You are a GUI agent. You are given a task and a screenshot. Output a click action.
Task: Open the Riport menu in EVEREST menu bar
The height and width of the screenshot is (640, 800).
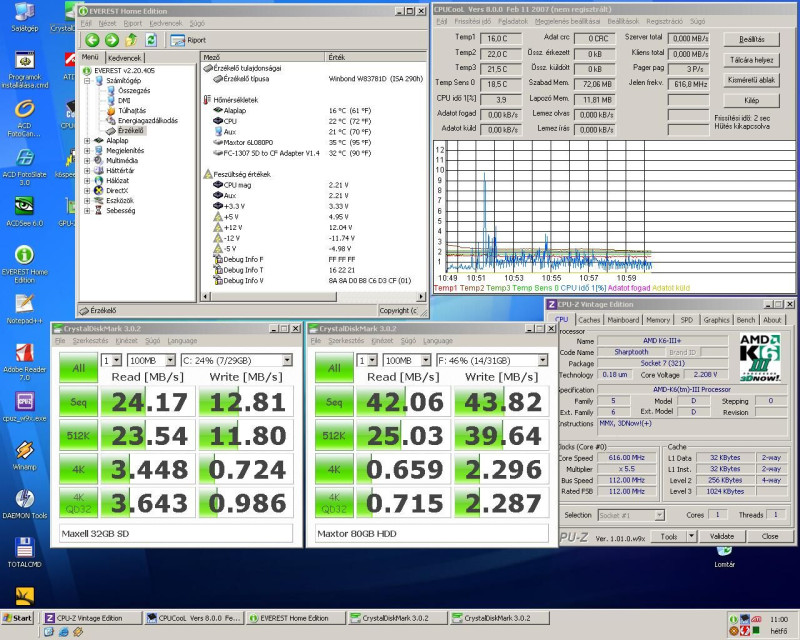pos(133,23)
